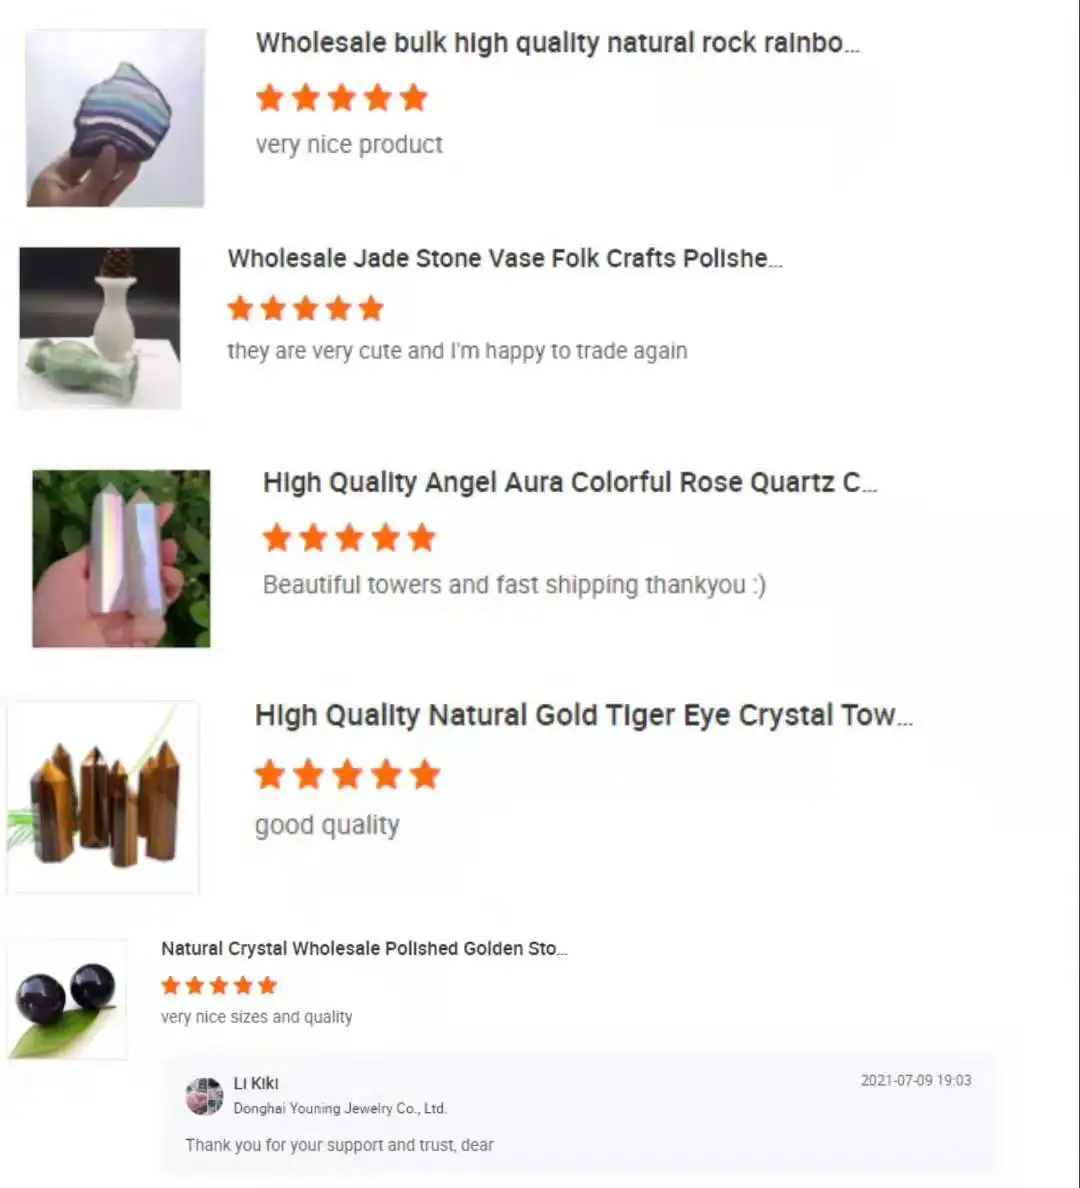This screenshot has height=1188, width=1080.
Task: Open the gold tiger eye towers image
Action: click(x=103, y=798)
